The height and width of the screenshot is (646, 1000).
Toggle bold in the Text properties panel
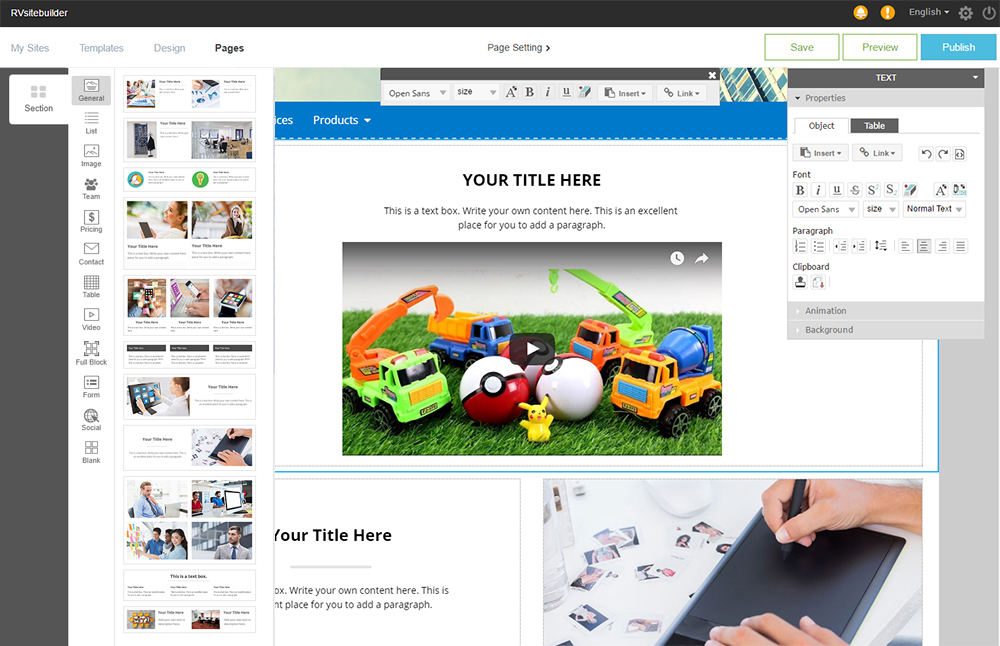coord(800,190)
